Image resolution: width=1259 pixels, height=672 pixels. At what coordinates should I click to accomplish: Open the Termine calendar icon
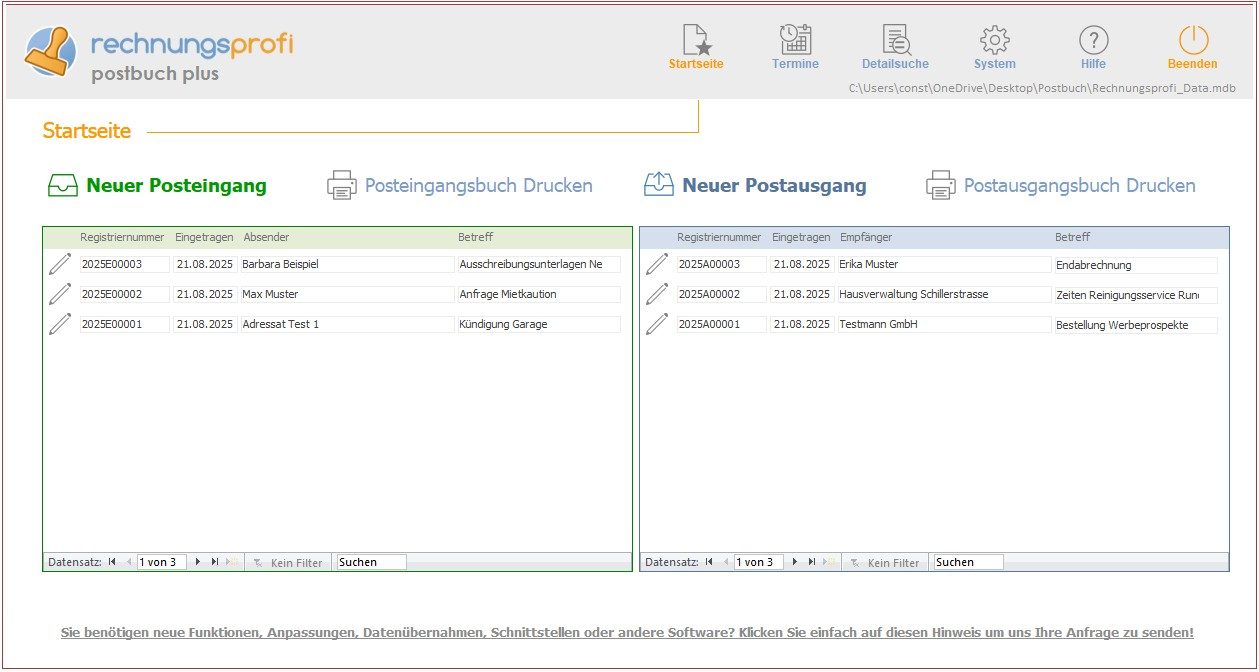[x=795, y=40]
